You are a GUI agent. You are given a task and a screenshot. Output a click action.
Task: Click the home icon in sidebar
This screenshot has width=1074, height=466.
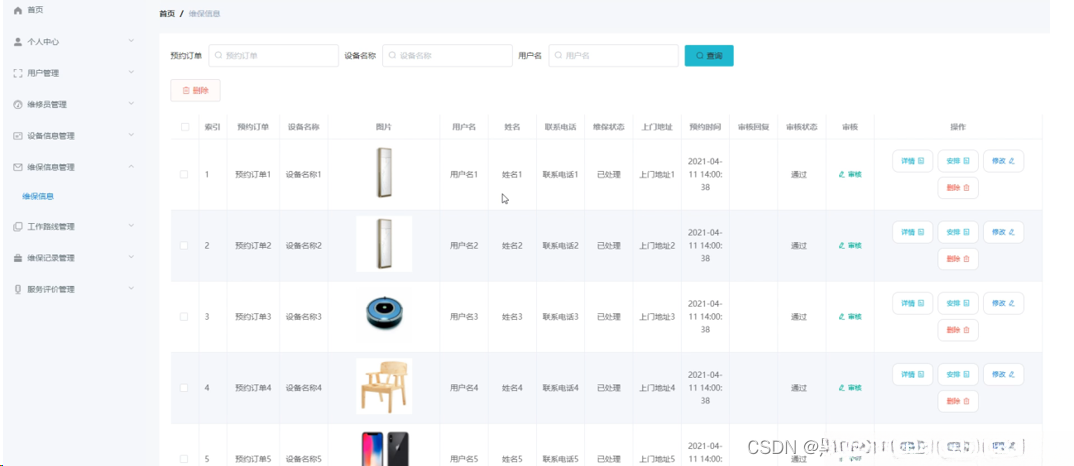[18, 10]
